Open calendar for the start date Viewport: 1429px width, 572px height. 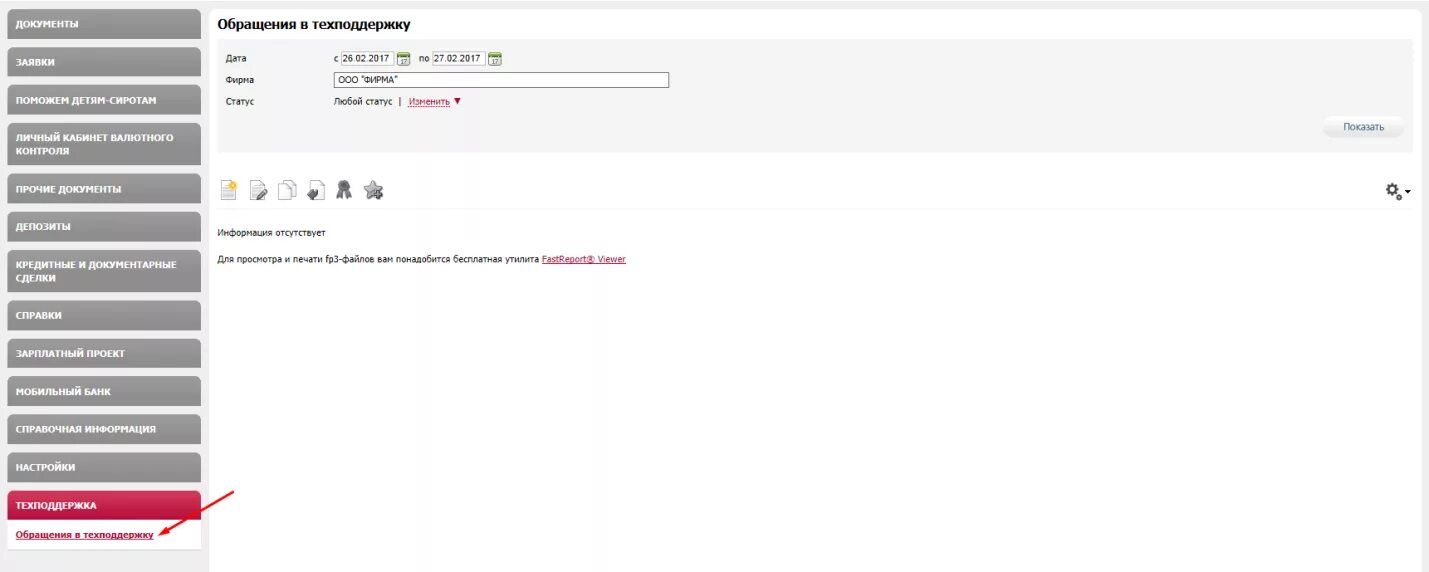click(x=404, y=59)
